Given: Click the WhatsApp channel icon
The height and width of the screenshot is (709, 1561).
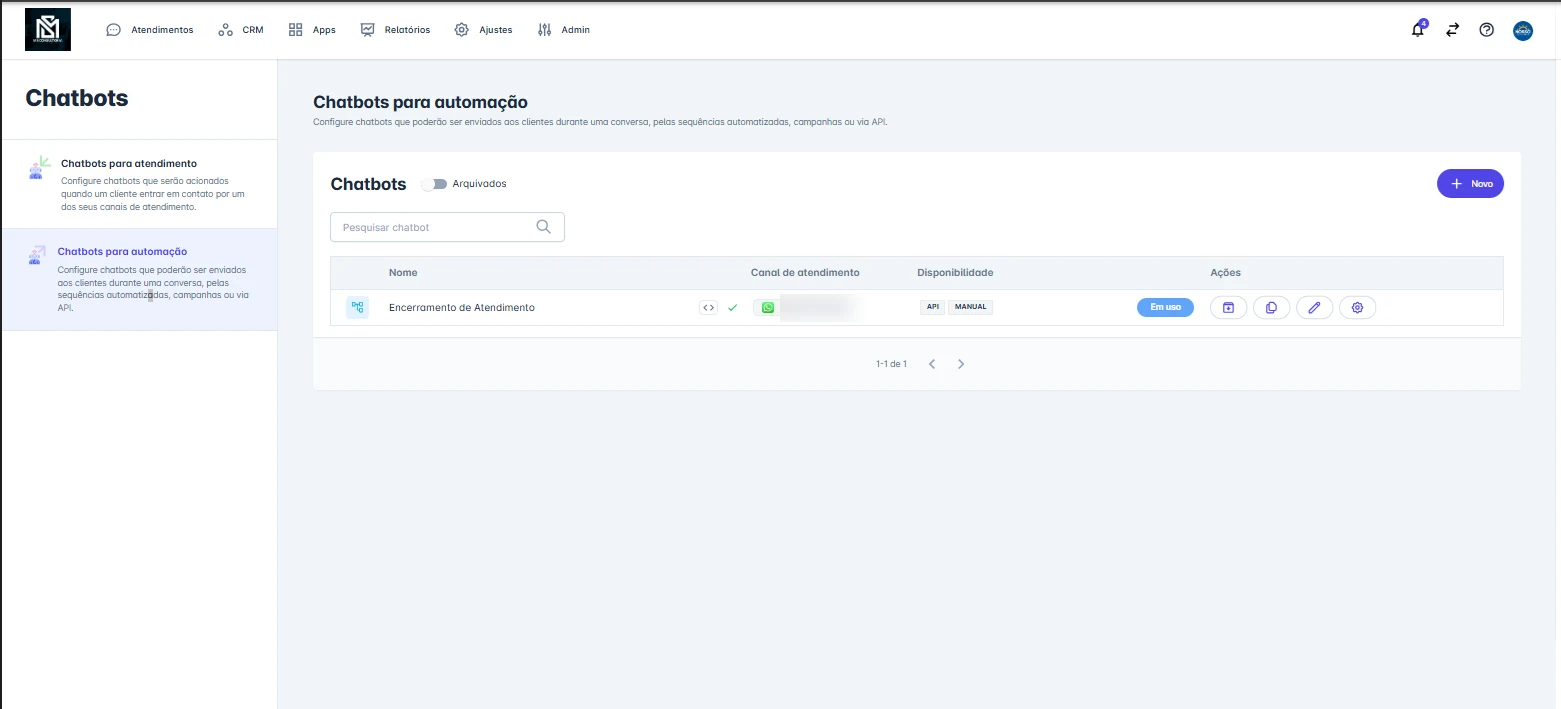Looking at the screenshot, I should pos(768,308).
